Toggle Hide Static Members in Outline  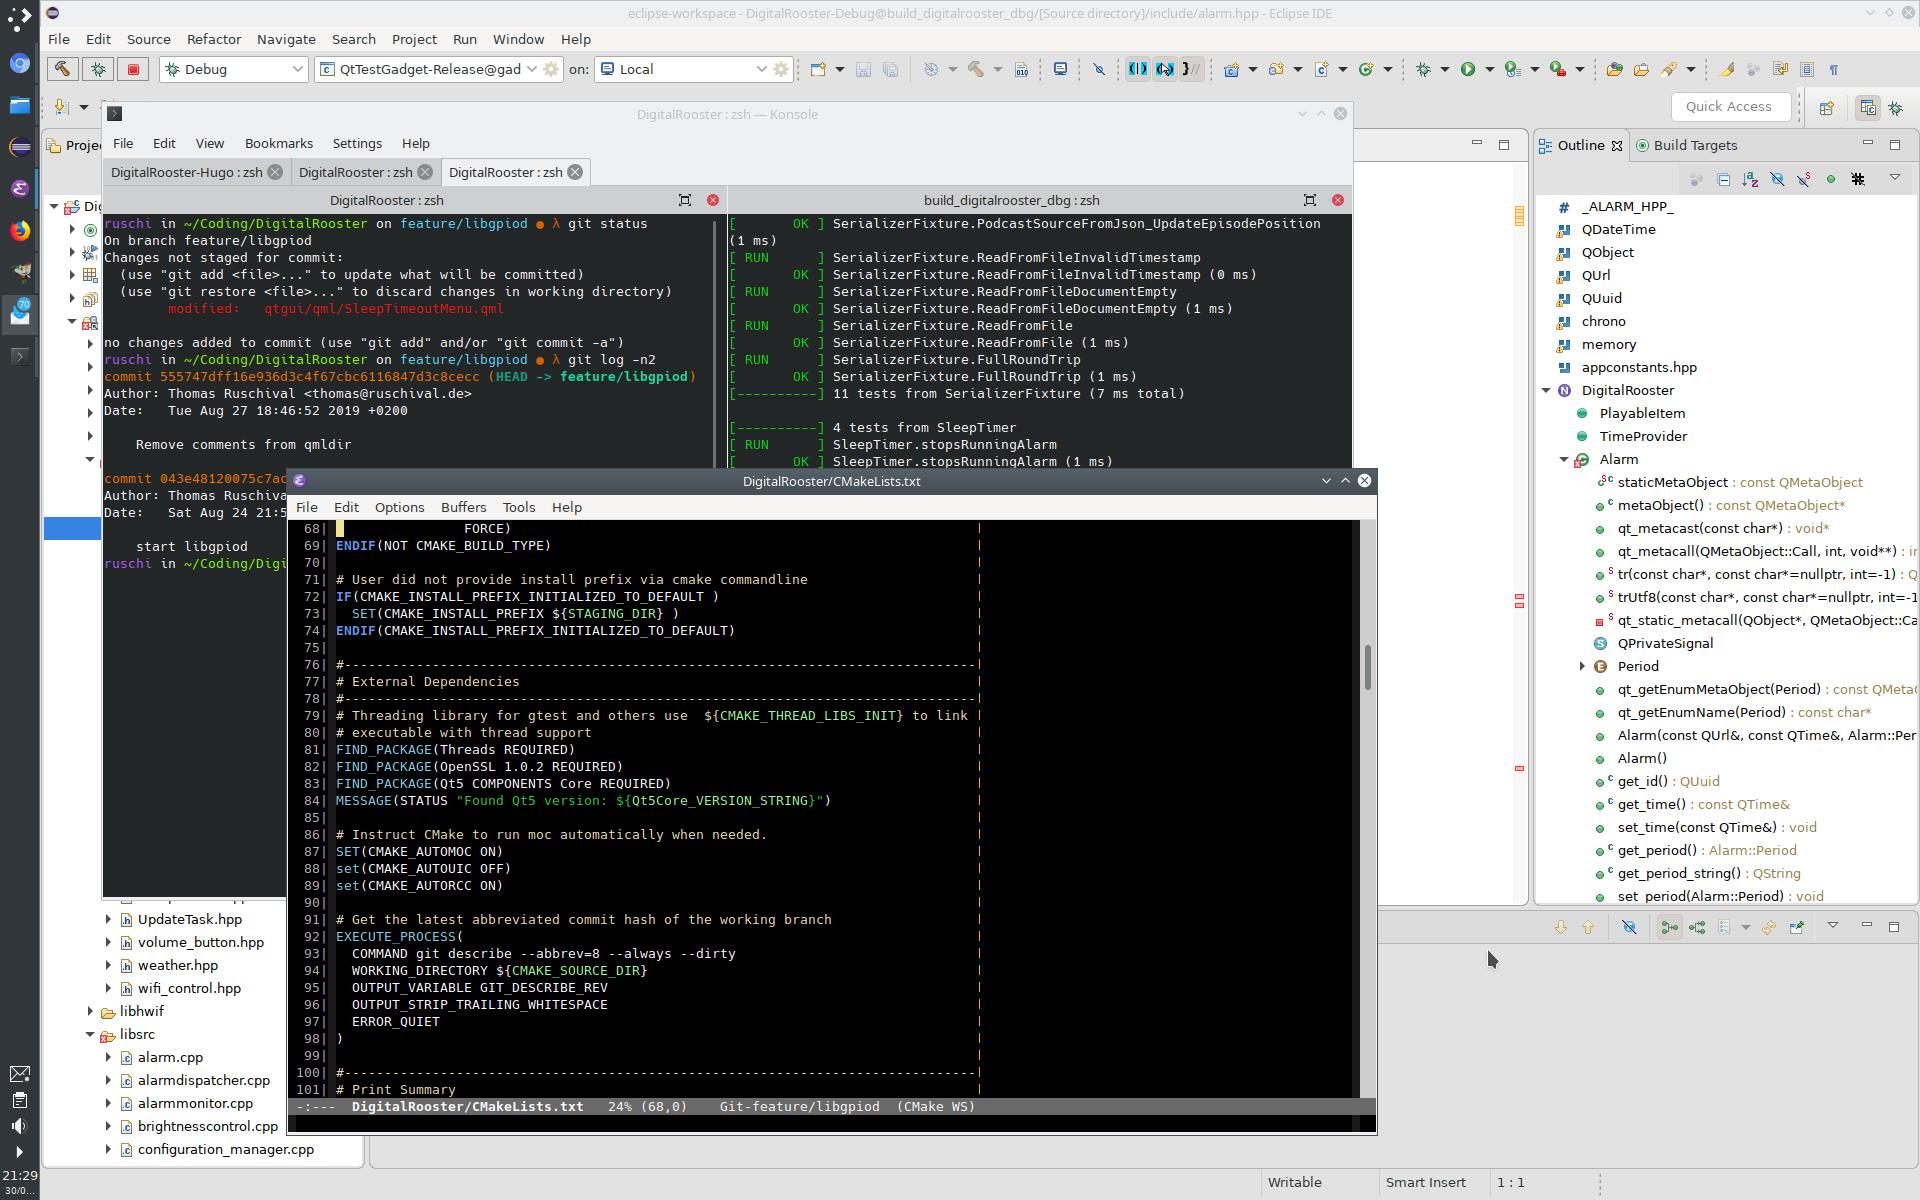tap(1804, 179)
